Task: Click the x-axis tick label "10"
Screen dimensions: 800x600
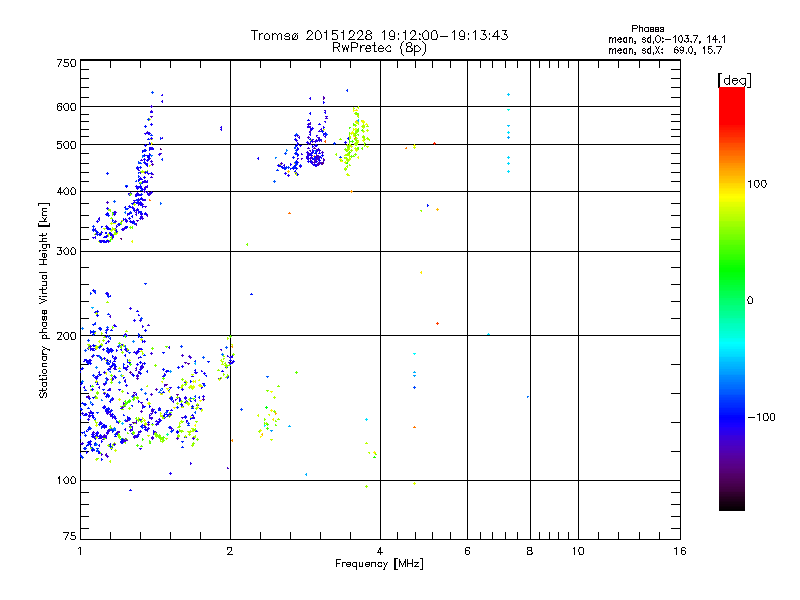Action: (x=578, y=551)
